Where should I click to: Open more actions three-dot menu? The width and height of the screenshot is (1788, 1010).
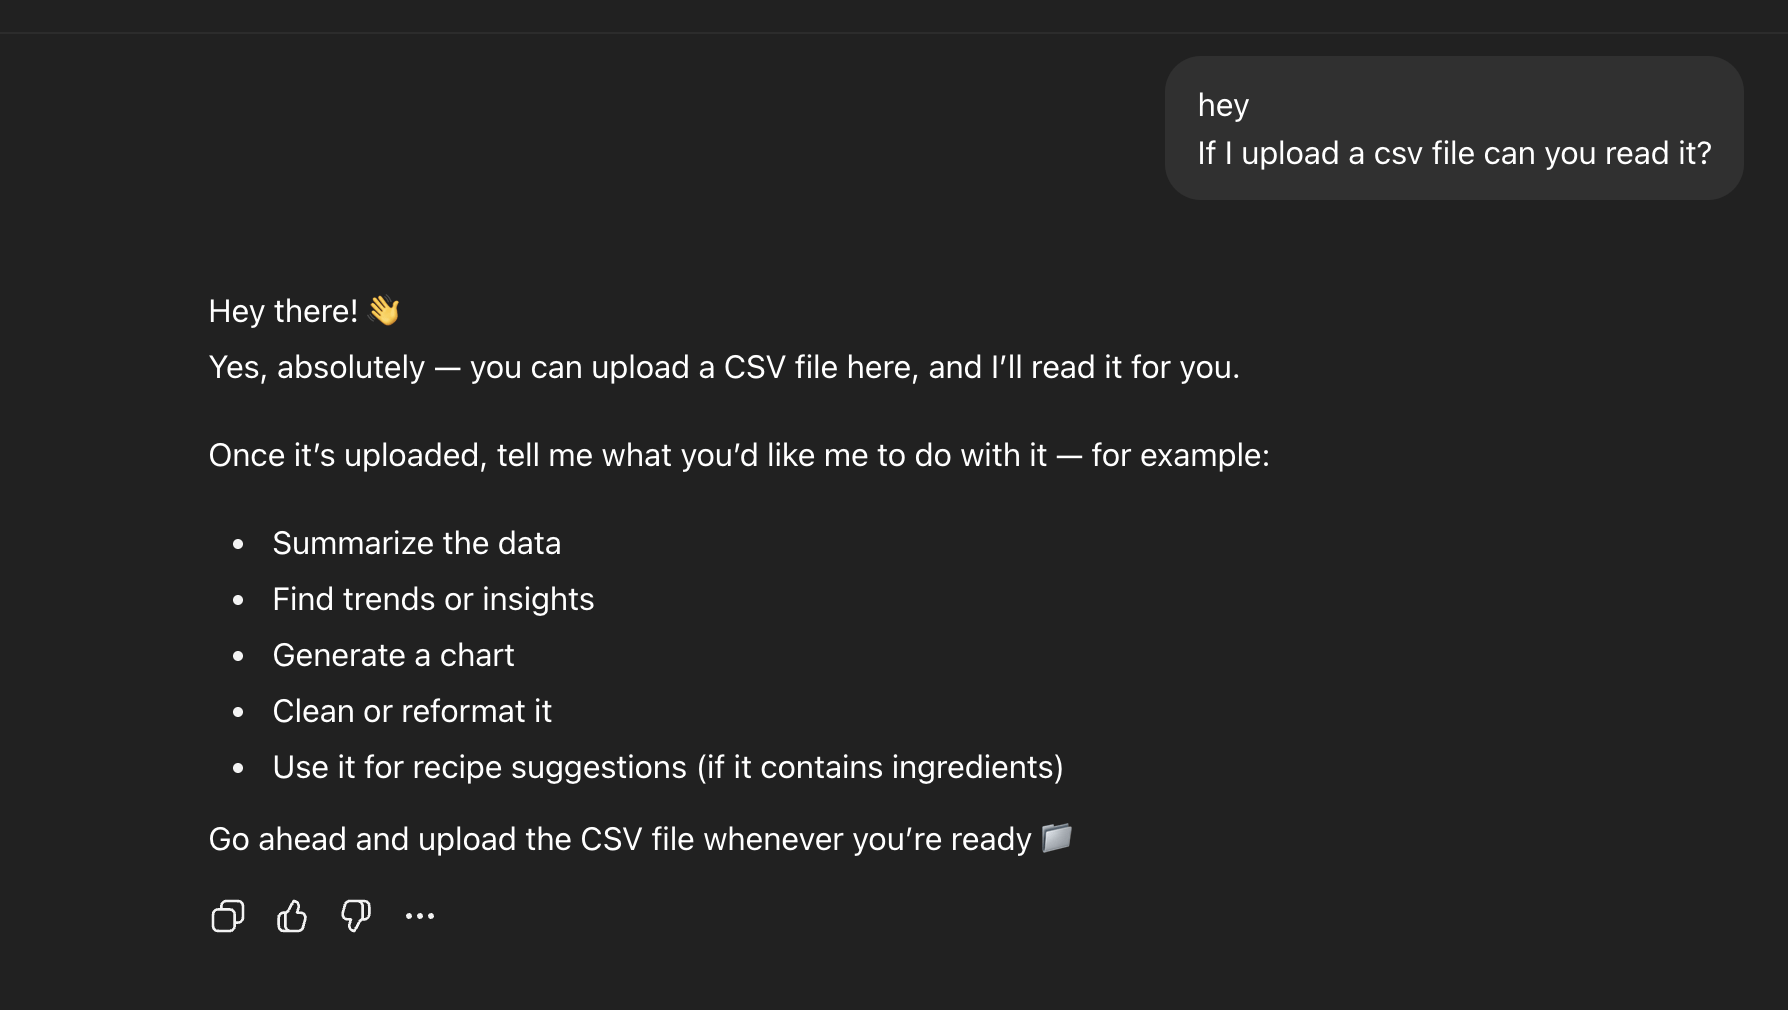pyautogui.click(x=420, y=916)
